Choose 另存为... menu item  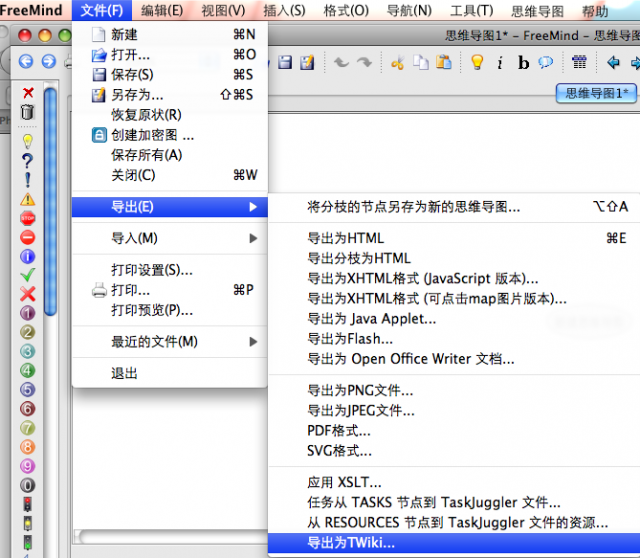tap(170, 95)
